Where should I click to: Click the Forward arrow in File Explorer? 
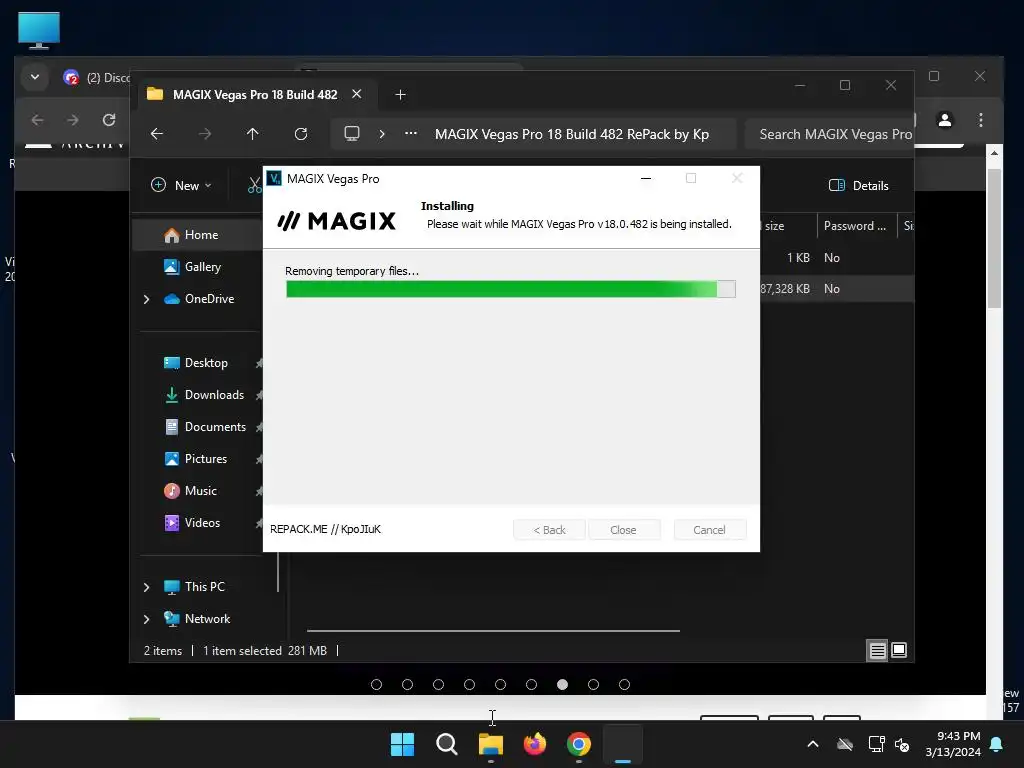[x=205, y=134]
